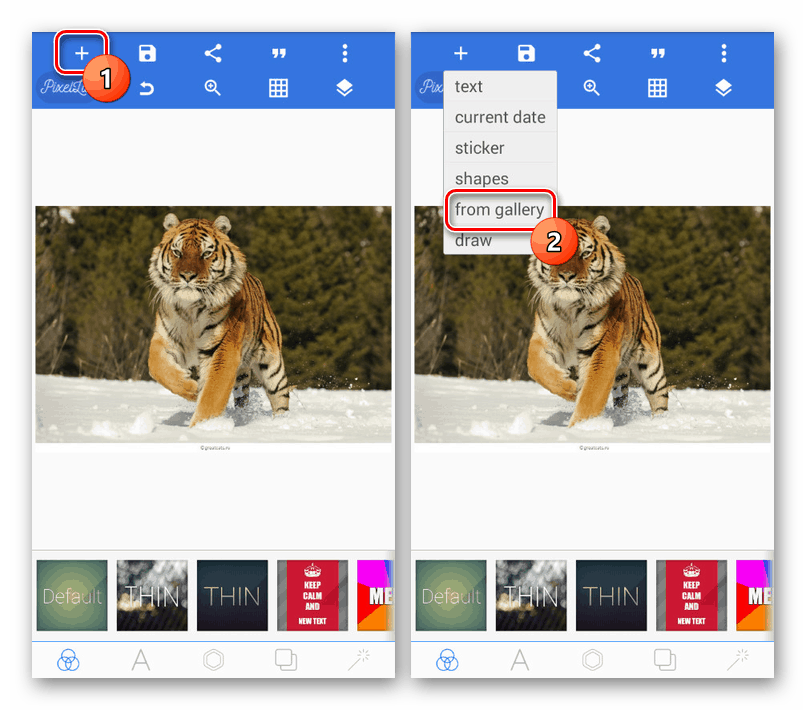Select Keep Calm preset in right screen

click(691, 595)
